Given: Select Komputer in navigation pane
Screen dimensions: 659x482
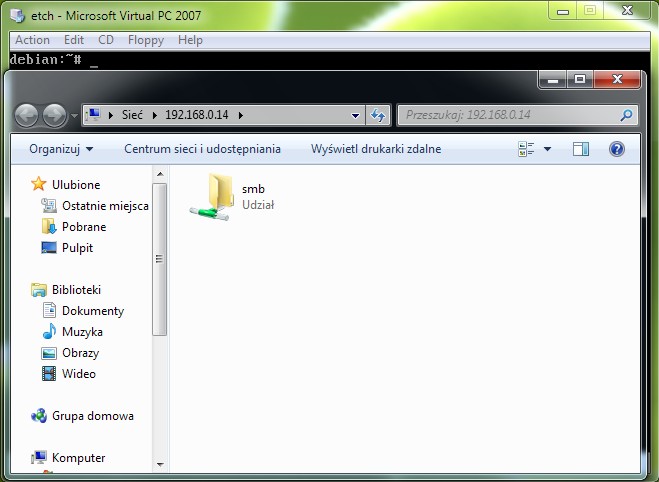Looking at the screenshot, I should point(79,458).
